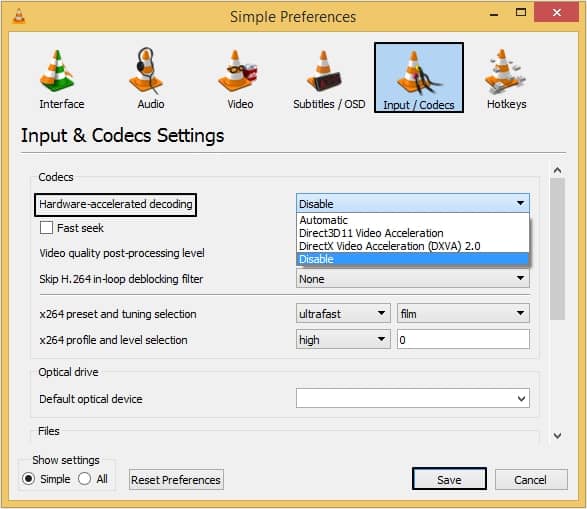
Task: Click the Cancel button
Action: (531, 479)
